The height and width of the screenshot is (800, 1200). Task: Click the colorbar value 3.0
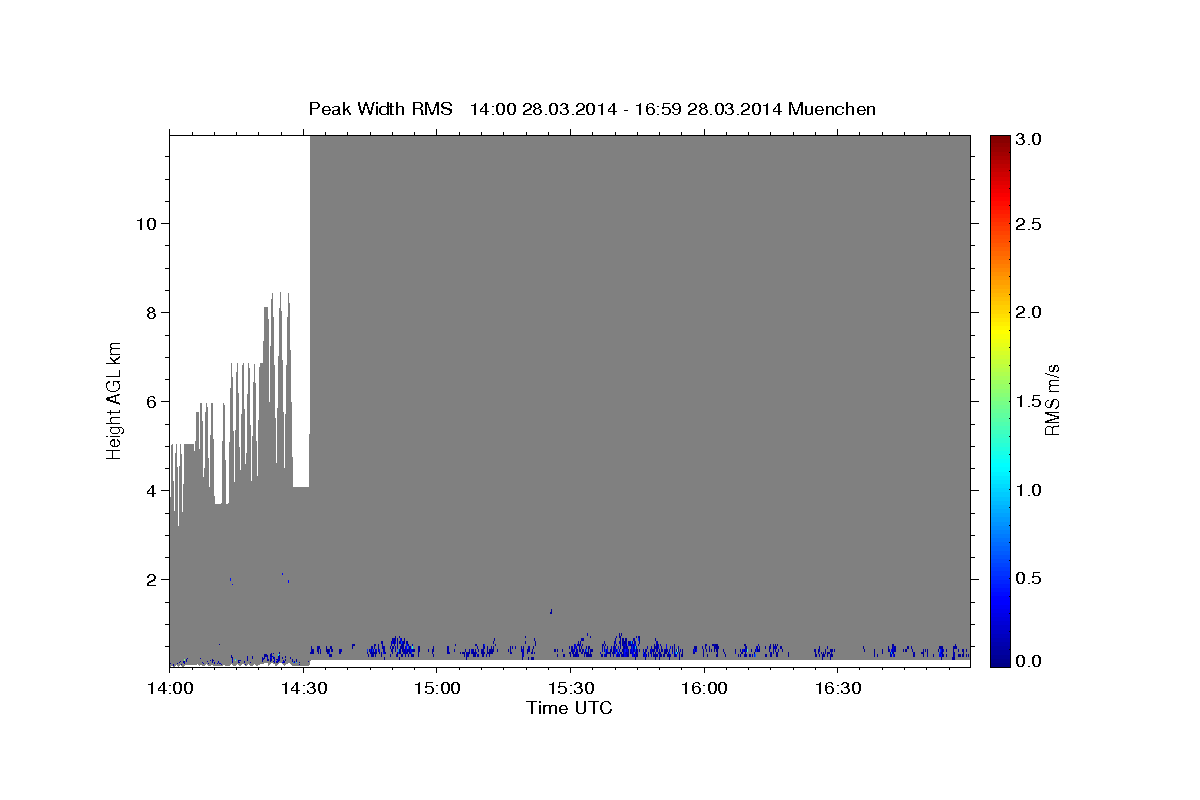tap(1029, 139)
